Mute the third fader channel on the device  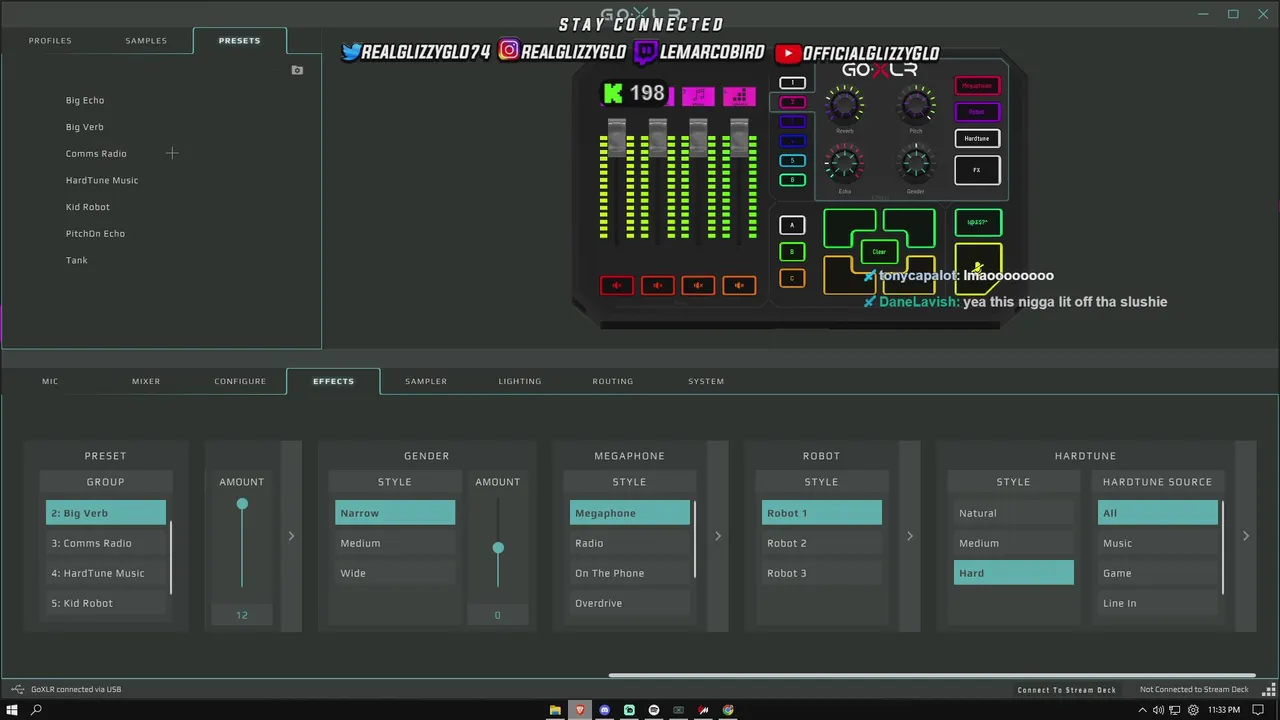point(698,286)
